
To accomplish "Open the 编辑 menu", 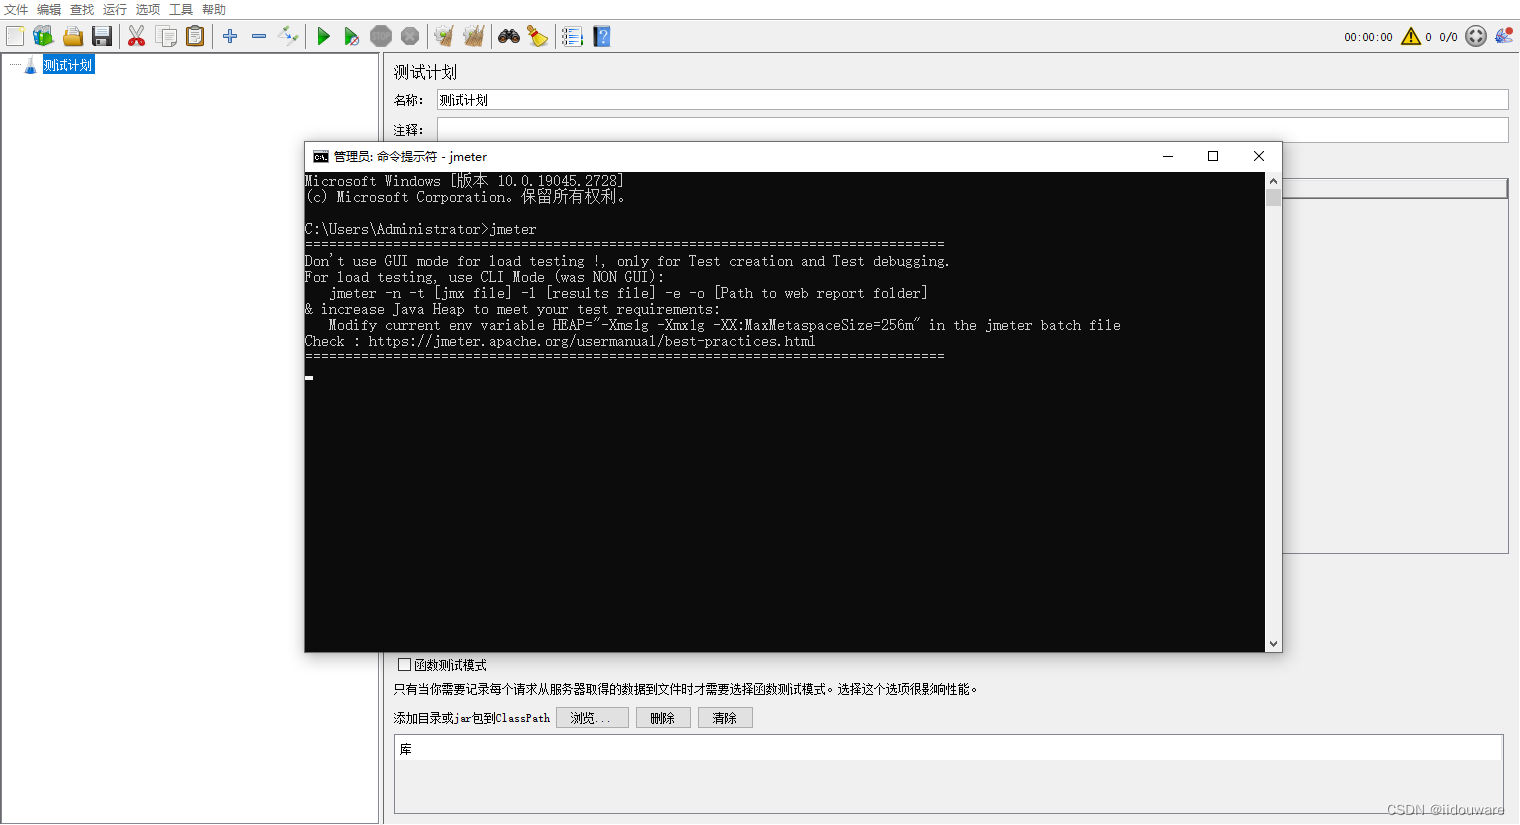I will coord(49,9).
